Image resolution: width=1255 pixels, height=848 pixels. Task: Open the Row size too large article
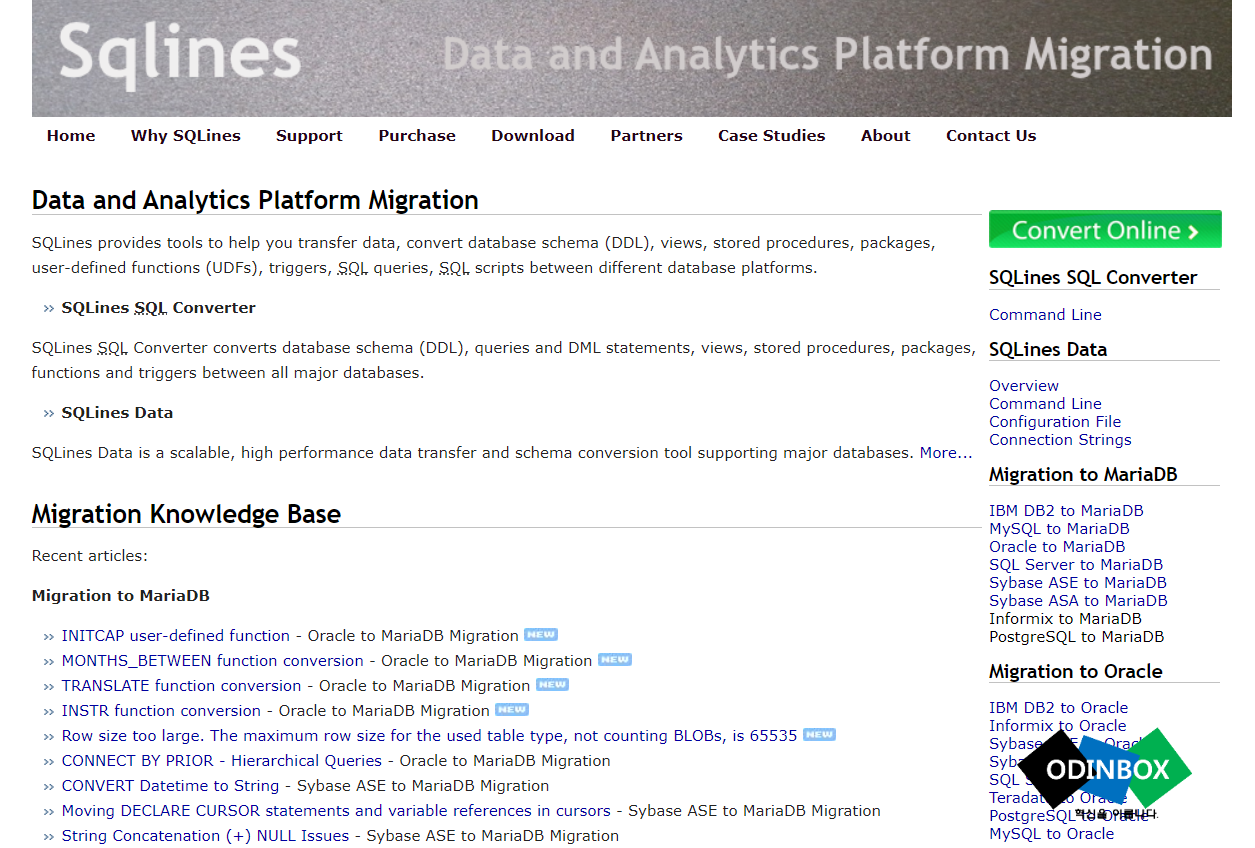(x=429, y=736)
